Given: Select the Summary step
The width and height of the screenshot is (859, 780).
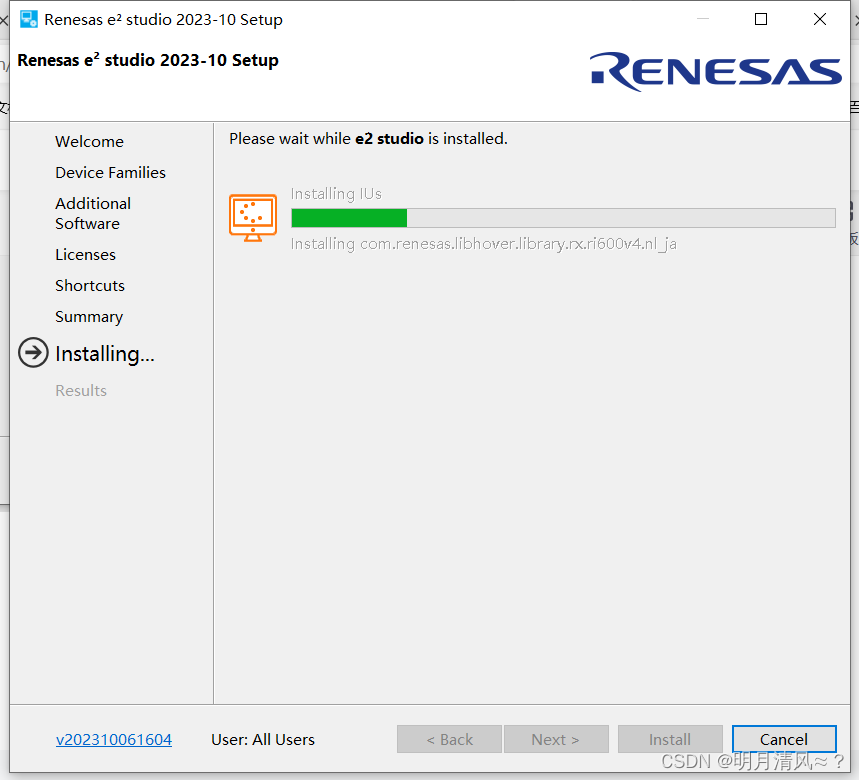Looking at the screenshot, I should coord(89,317).
